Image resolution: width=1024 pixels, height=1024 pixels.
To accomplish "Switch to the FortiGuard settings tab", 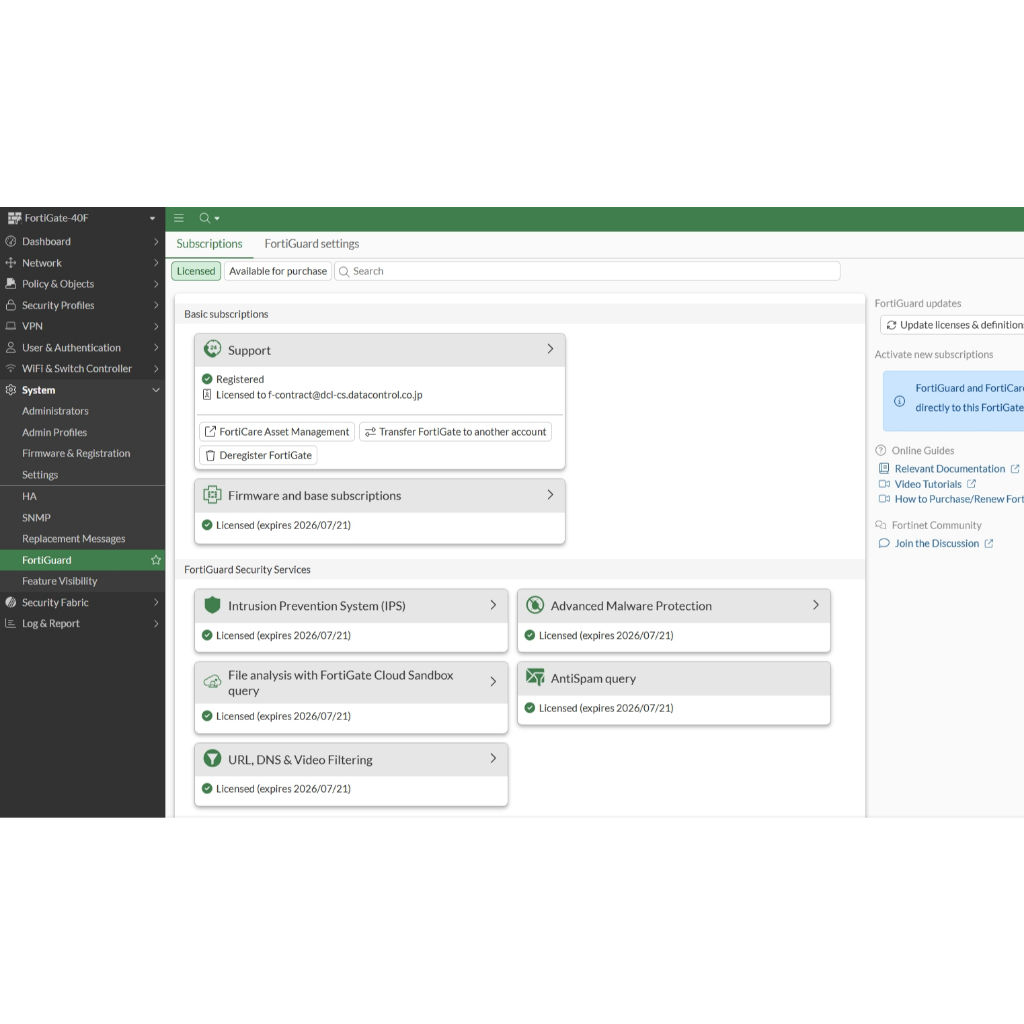I will 311,244.
